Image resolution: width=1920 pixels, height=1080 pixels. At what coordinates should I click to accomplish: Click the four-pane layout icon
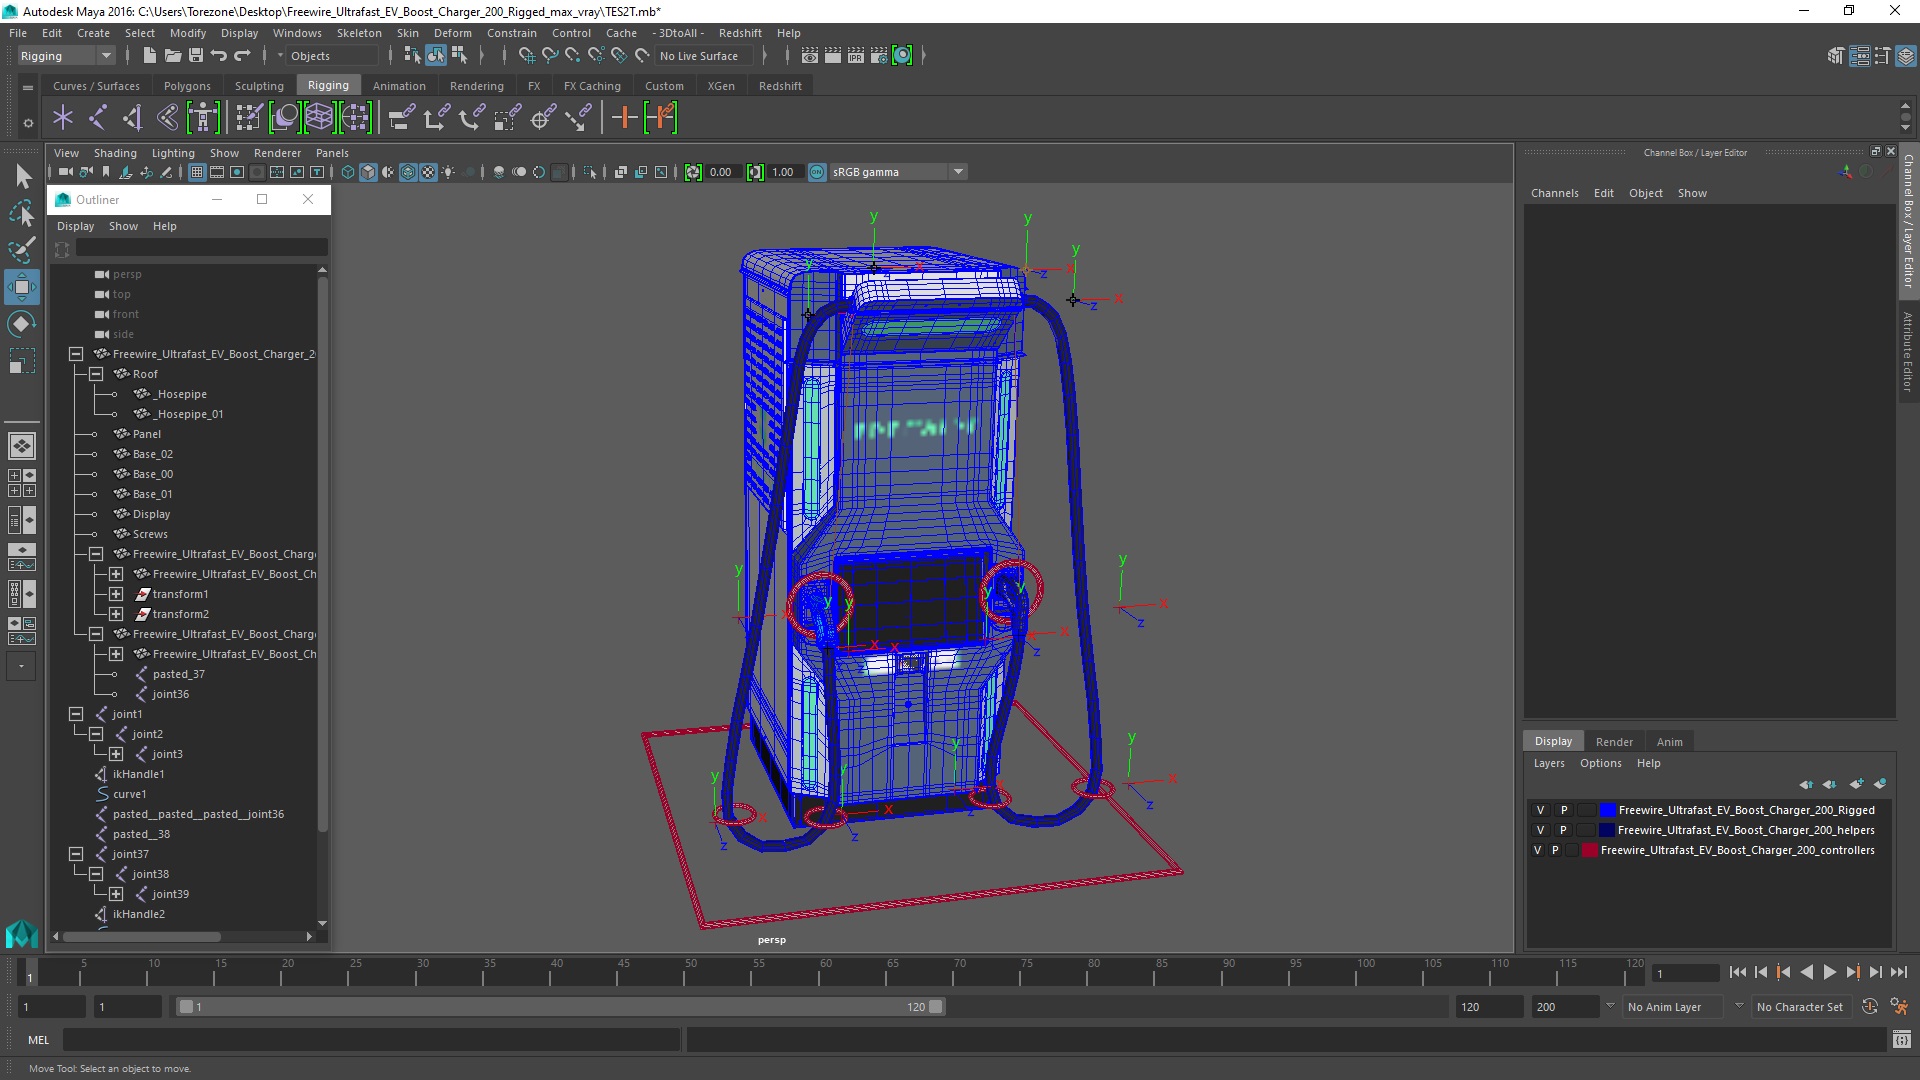click(20, 483)
